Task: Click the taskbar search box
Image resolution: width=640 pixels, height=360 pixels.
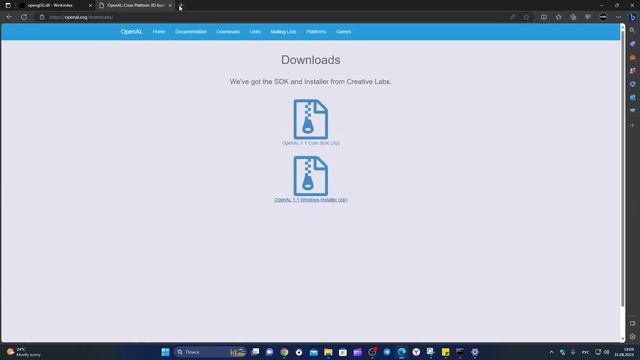Action: (210, 352)
